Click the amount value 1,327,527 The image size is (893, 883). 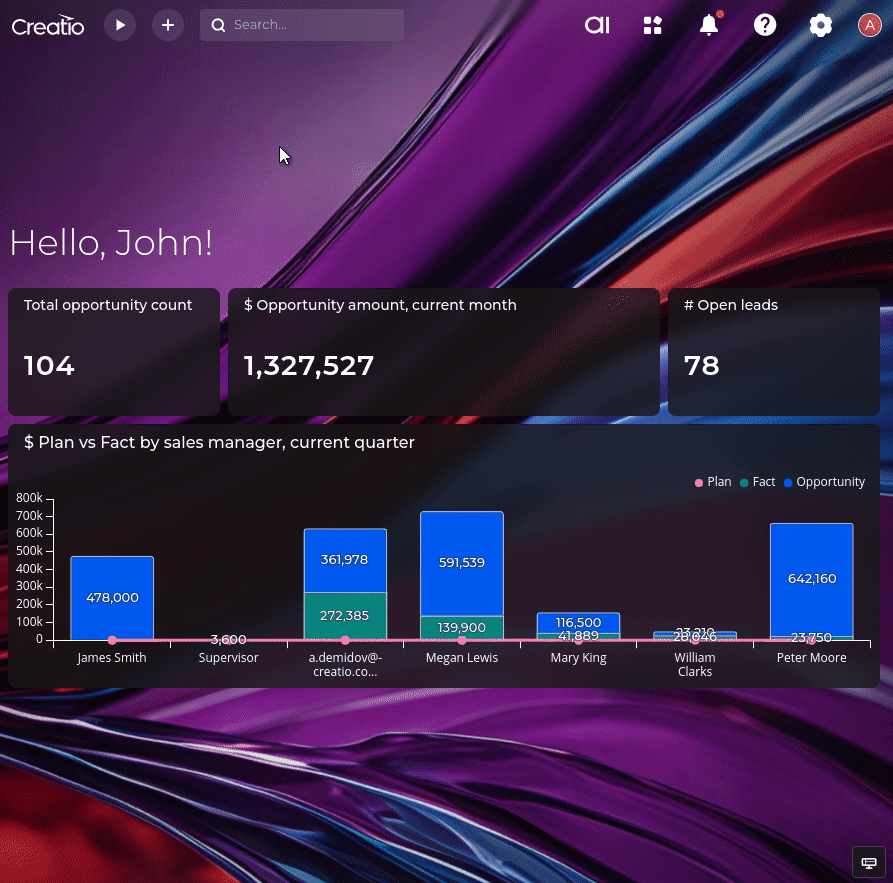309,366
